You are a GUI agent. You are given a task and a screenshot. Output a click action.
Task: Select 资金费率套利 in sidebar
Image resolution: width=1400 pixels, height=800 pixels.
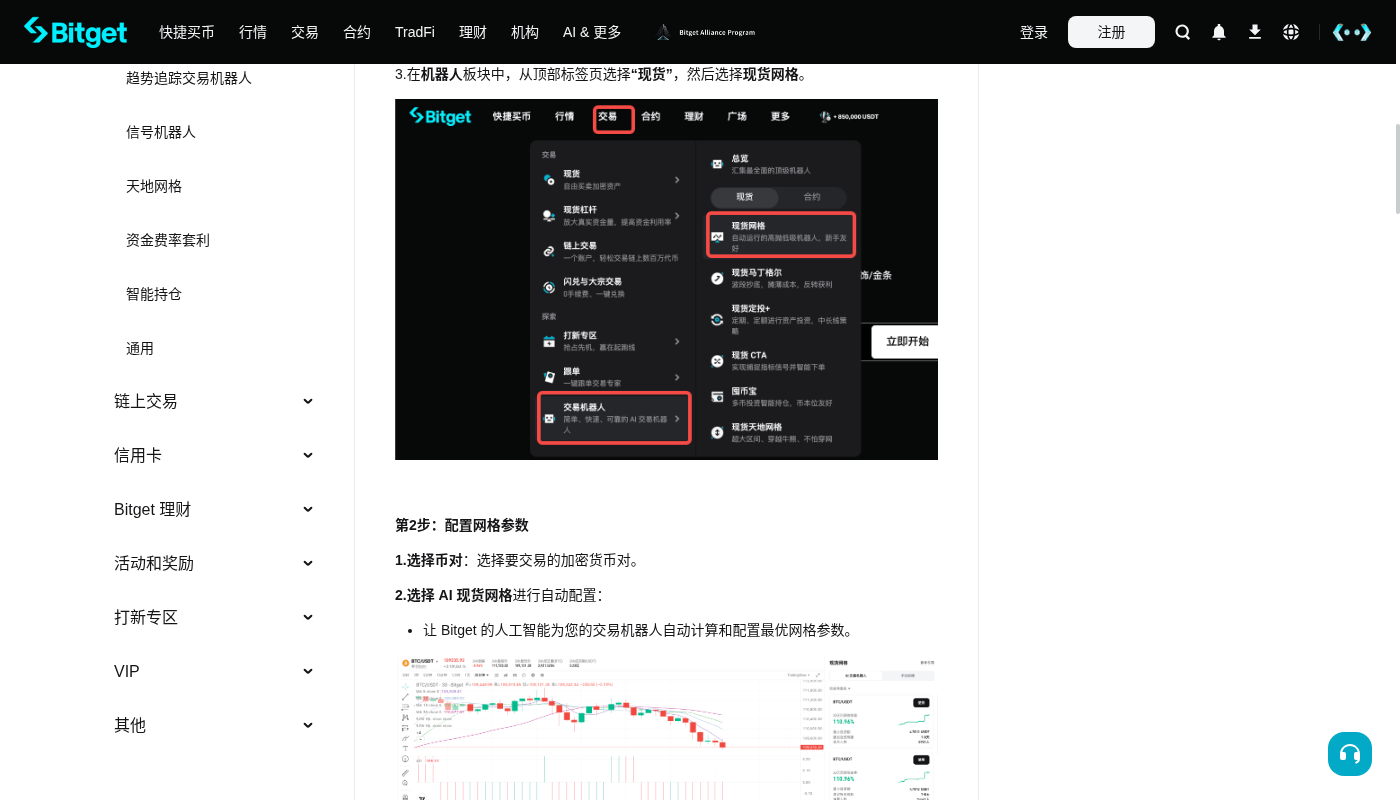tap(168, 240)
